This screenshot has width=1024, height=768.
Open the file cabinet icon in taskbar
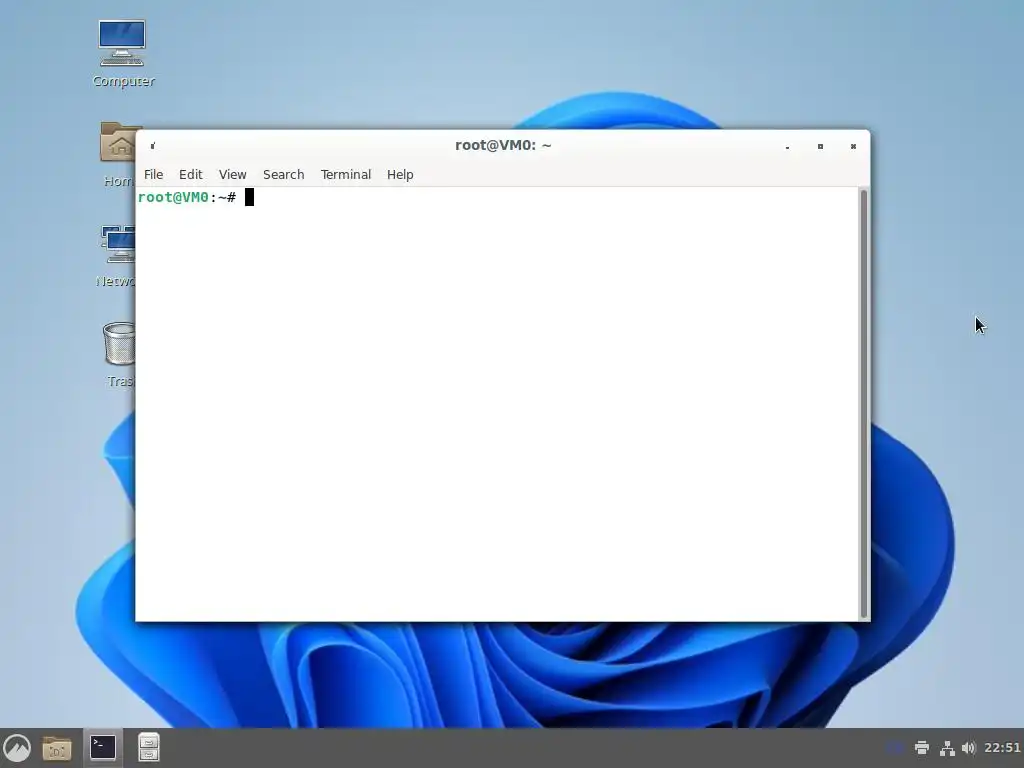coord(149,748)
